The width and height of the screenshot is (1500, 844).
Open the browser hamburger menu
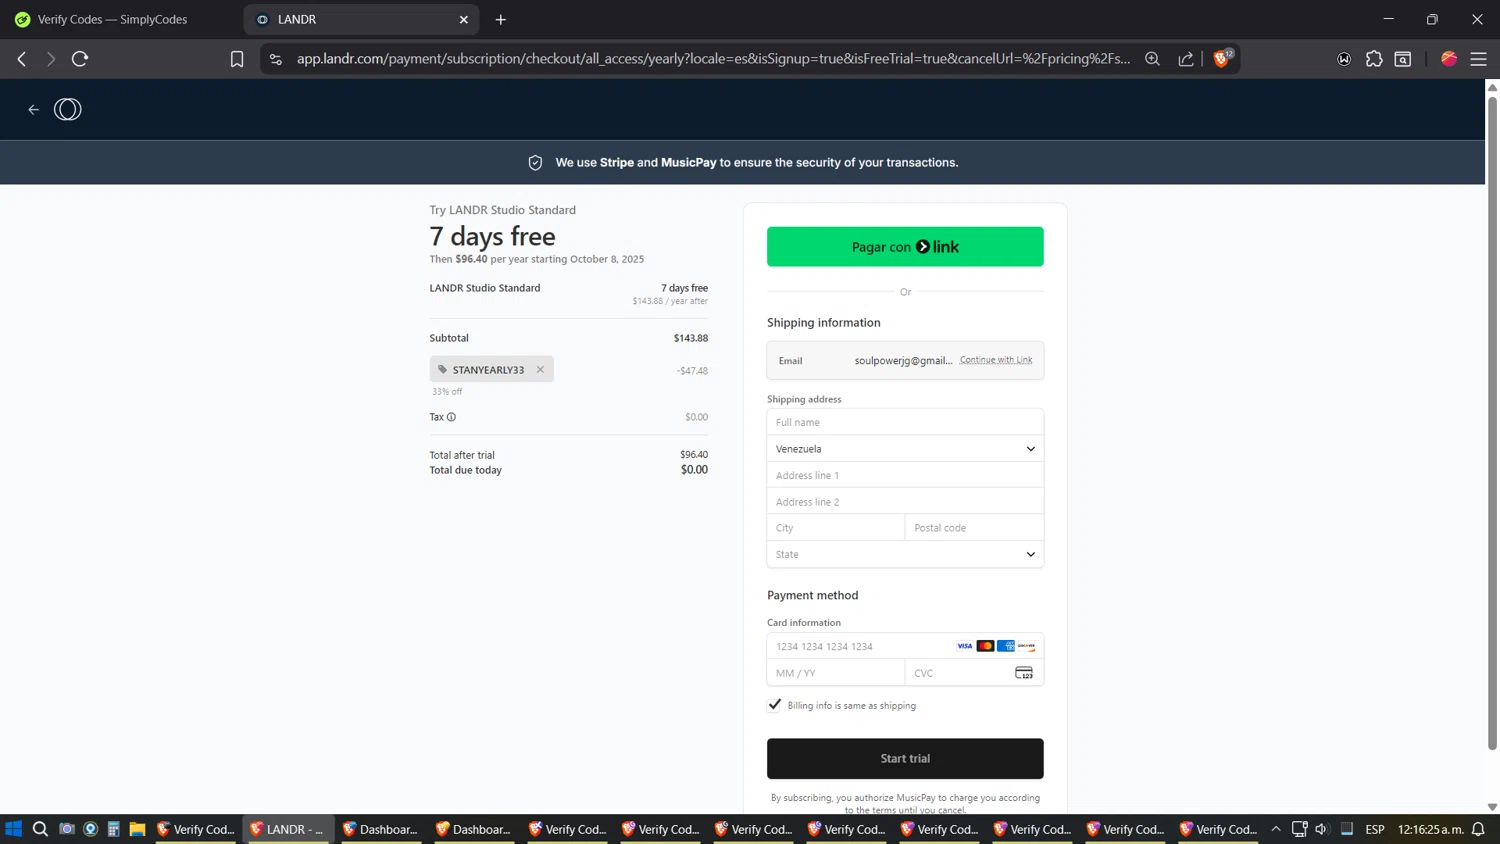pyautogui.click(x=1478, y=59)
